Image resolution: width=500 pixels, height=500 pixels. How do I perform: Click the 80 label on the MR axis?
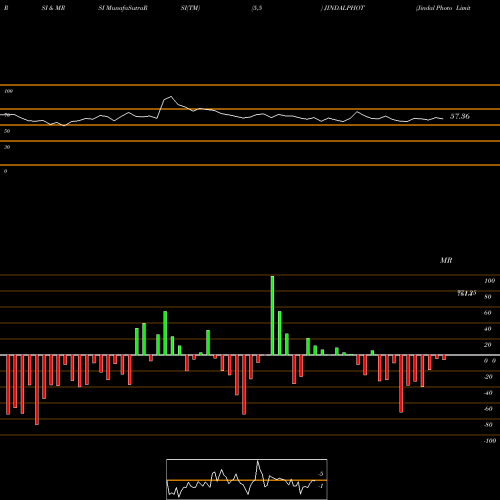point(488,297)
